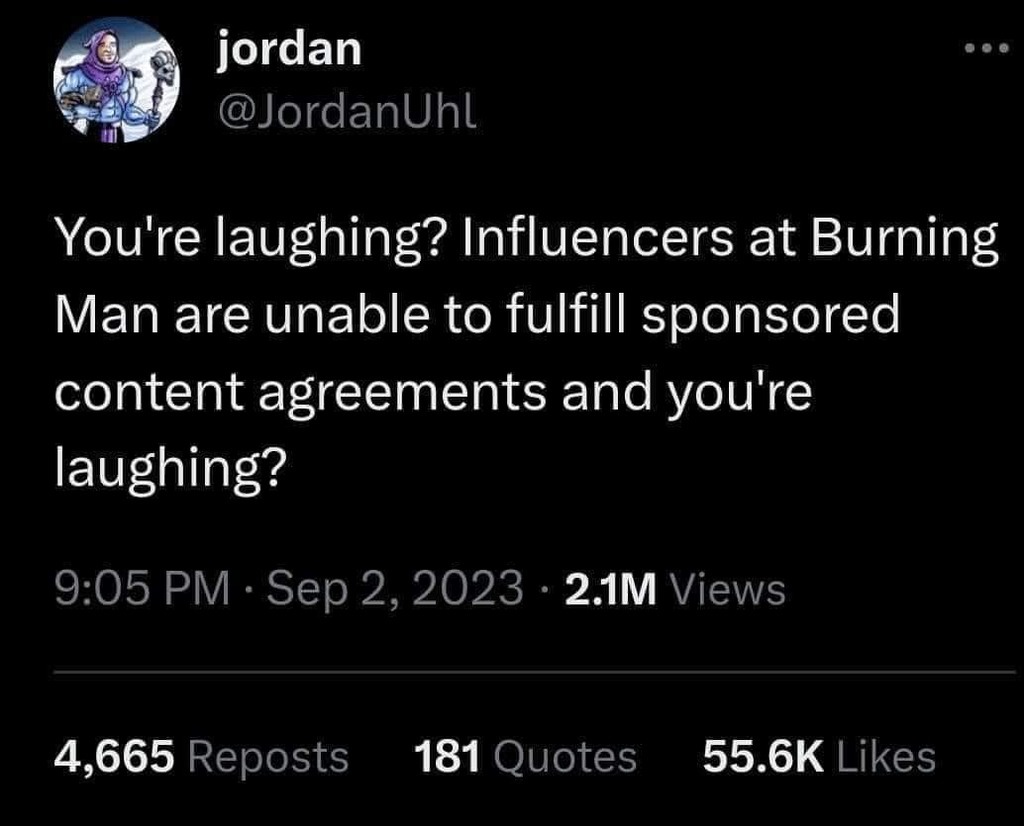This screenshot has height=826, width=1024.
Task: View the 55.6K likes count
Action: tap(763, 757)
